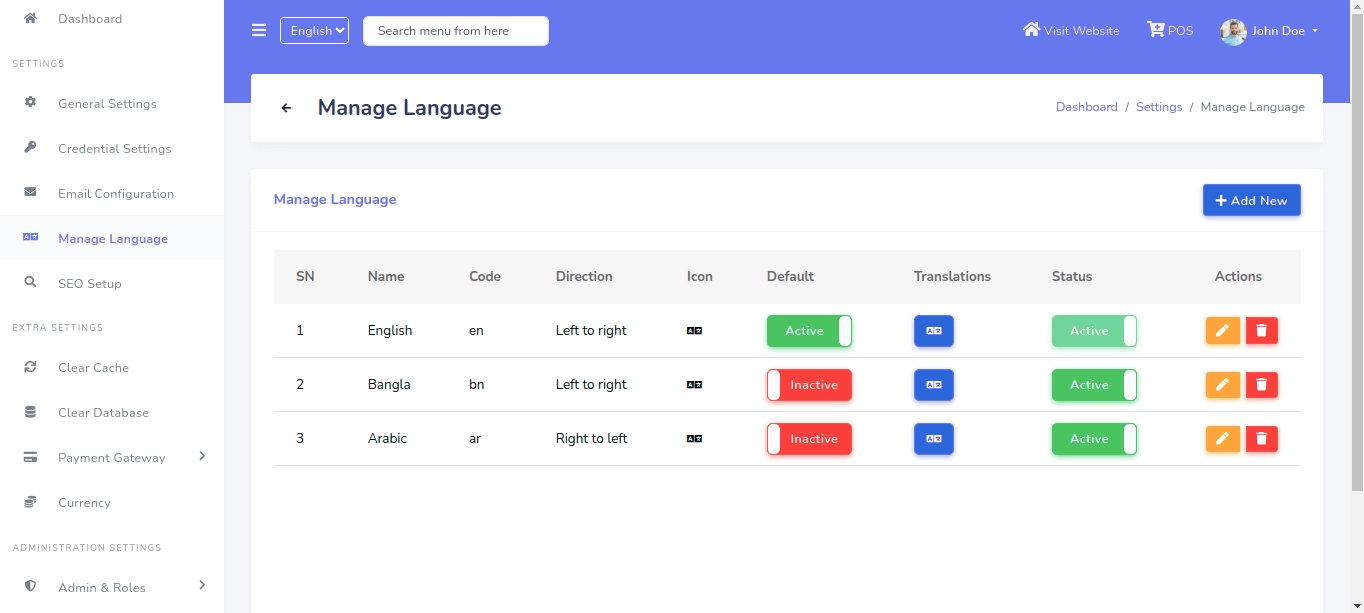Delete the Bangla language row

(x=1261, y=385)
